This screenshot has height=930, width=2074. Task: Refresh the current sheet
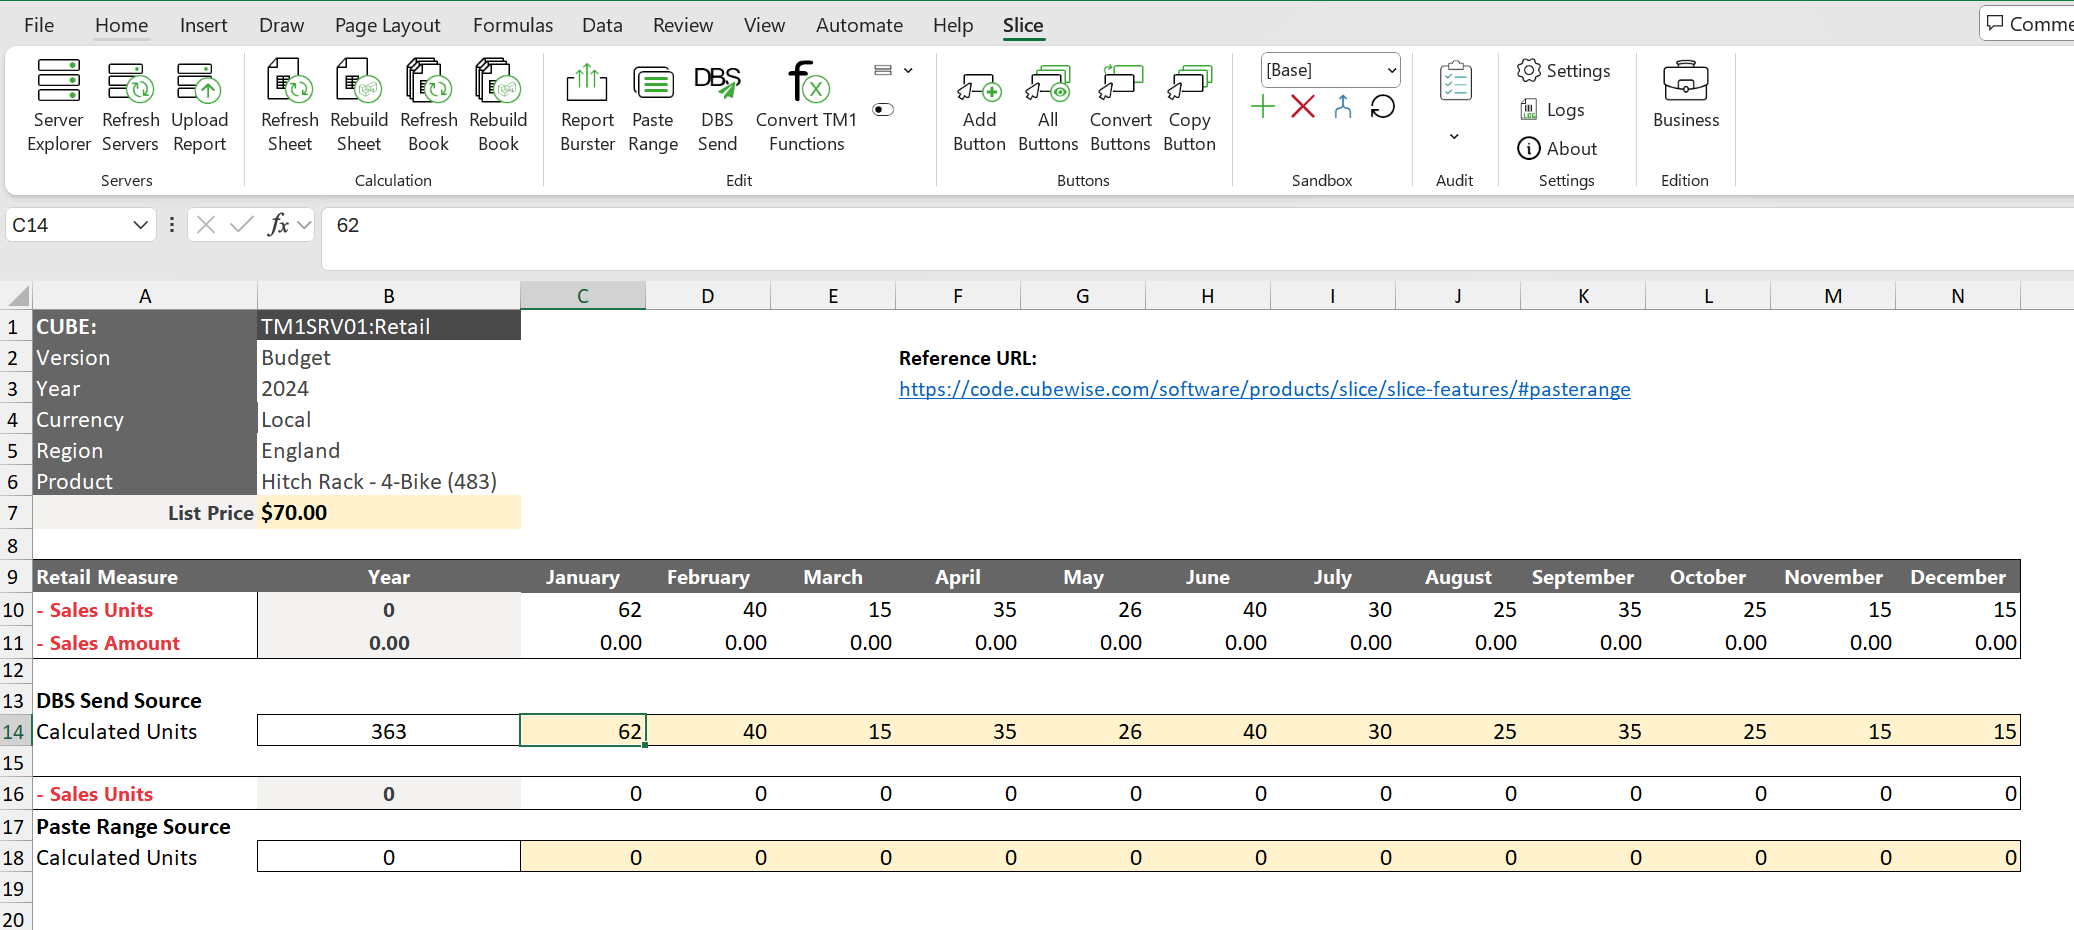pos(290,106)
